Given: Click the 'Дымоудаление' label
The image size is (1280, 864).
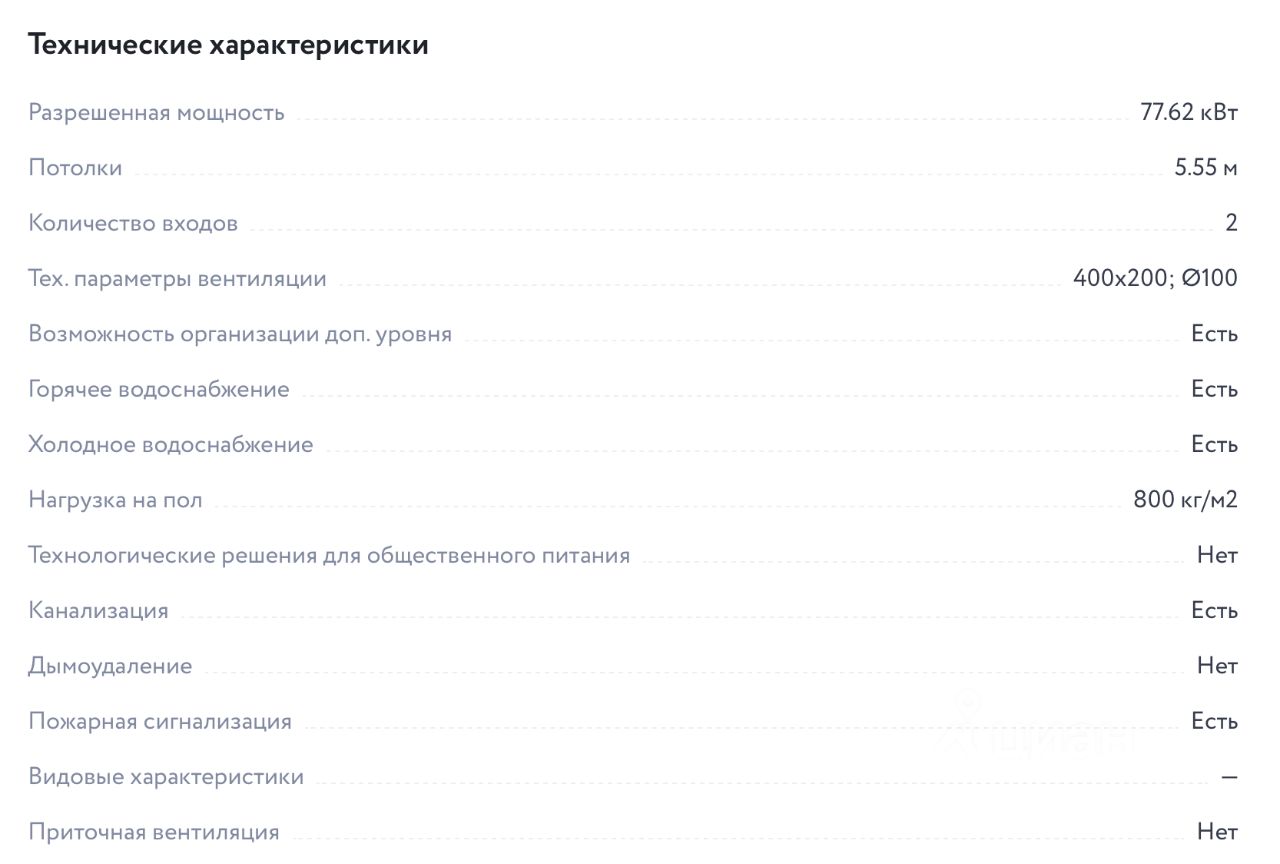Looking at the screenshot, I should (110, 666).
